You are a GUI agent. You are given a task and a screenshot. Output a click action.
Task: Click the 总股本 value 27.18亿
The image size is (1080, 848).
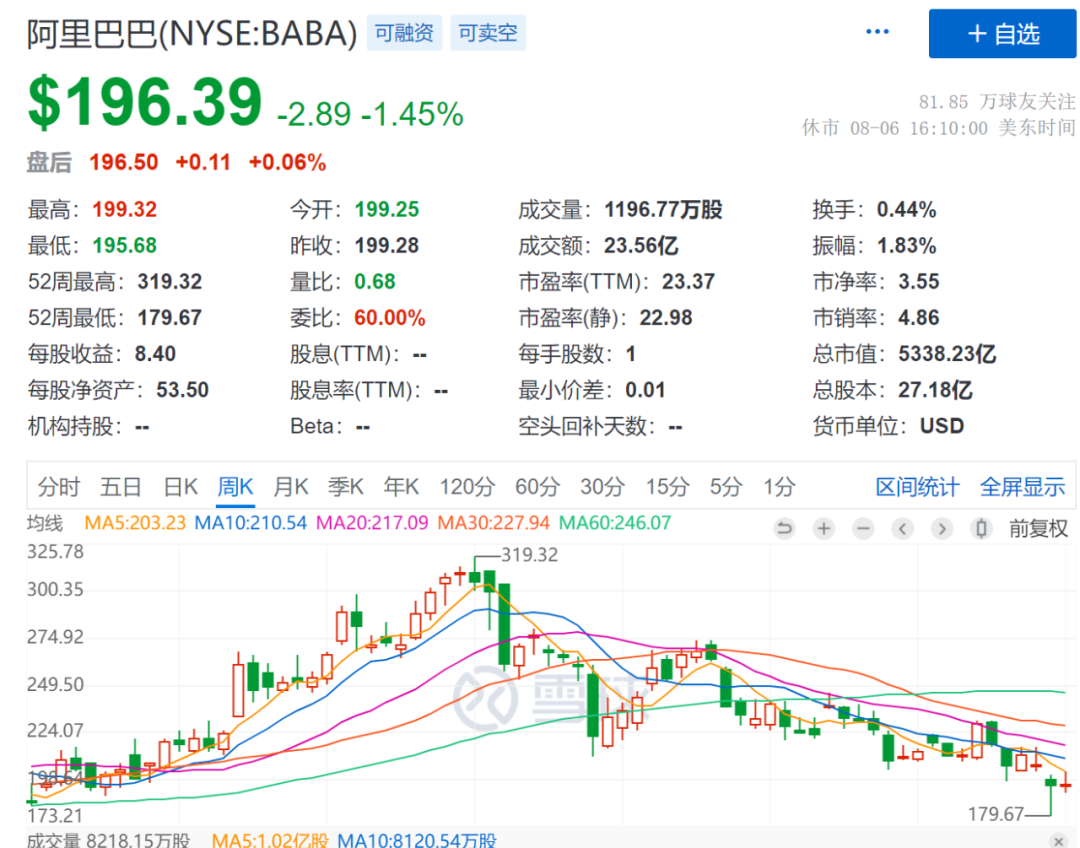click(x=935, y=390)
